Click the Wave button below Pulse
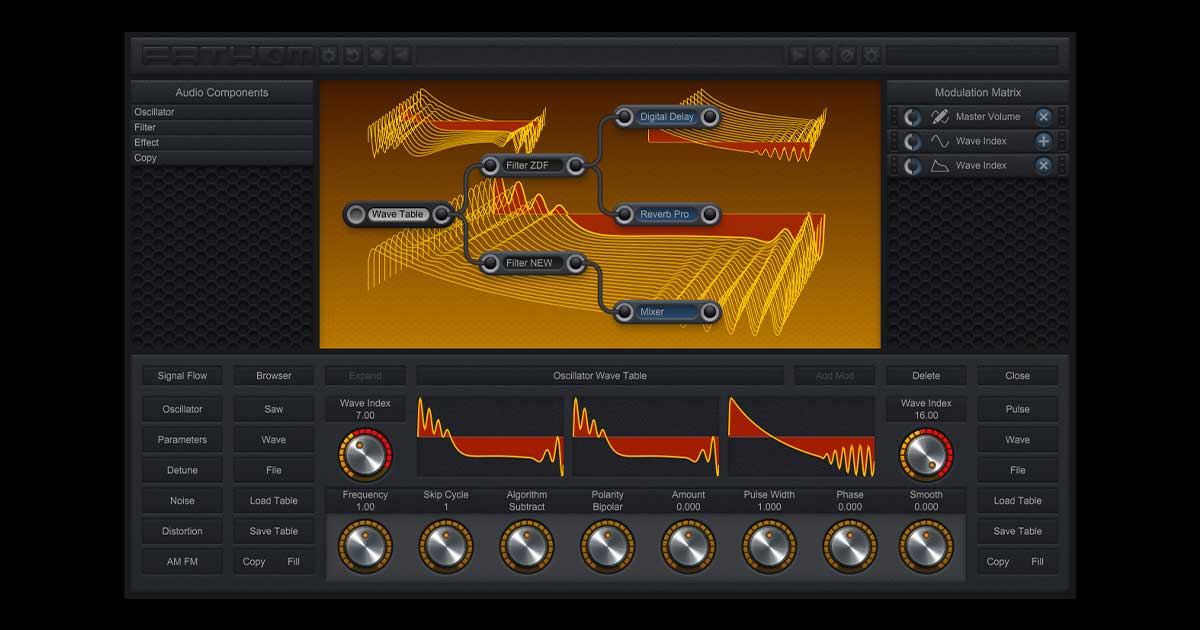The height and width of the screenshot is (630, 1200). [1018, 440]
